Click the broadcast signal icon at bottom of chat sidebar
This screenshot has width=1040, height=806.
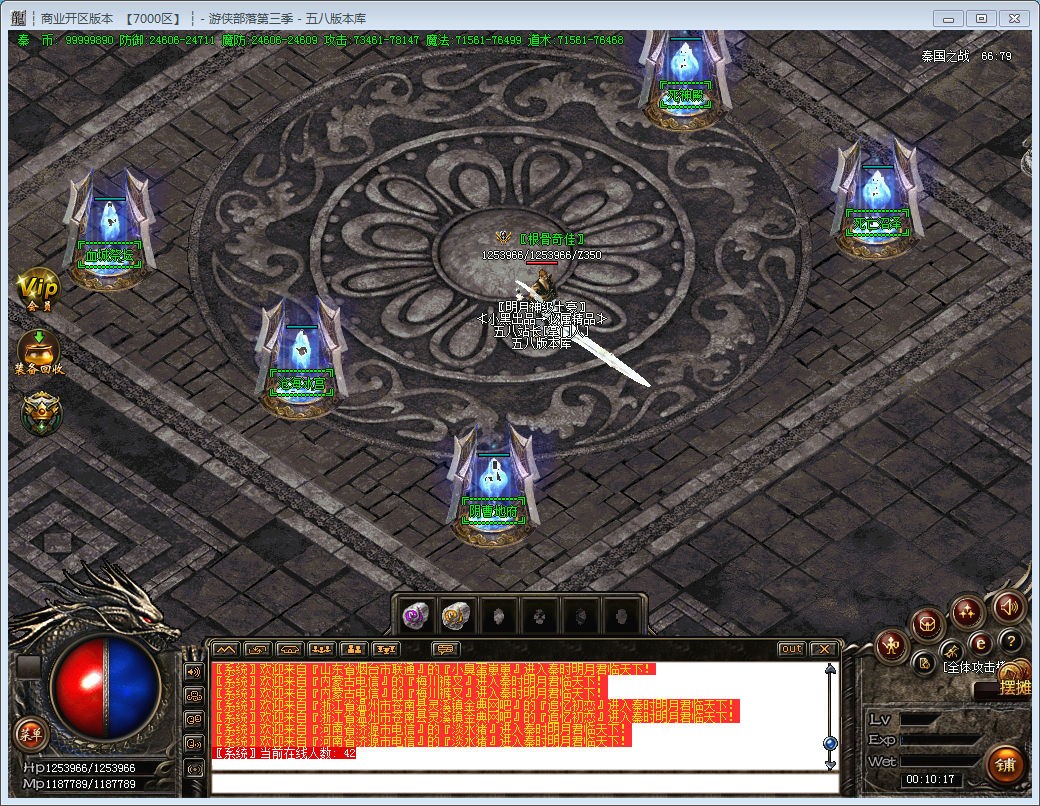pos(194,769)
